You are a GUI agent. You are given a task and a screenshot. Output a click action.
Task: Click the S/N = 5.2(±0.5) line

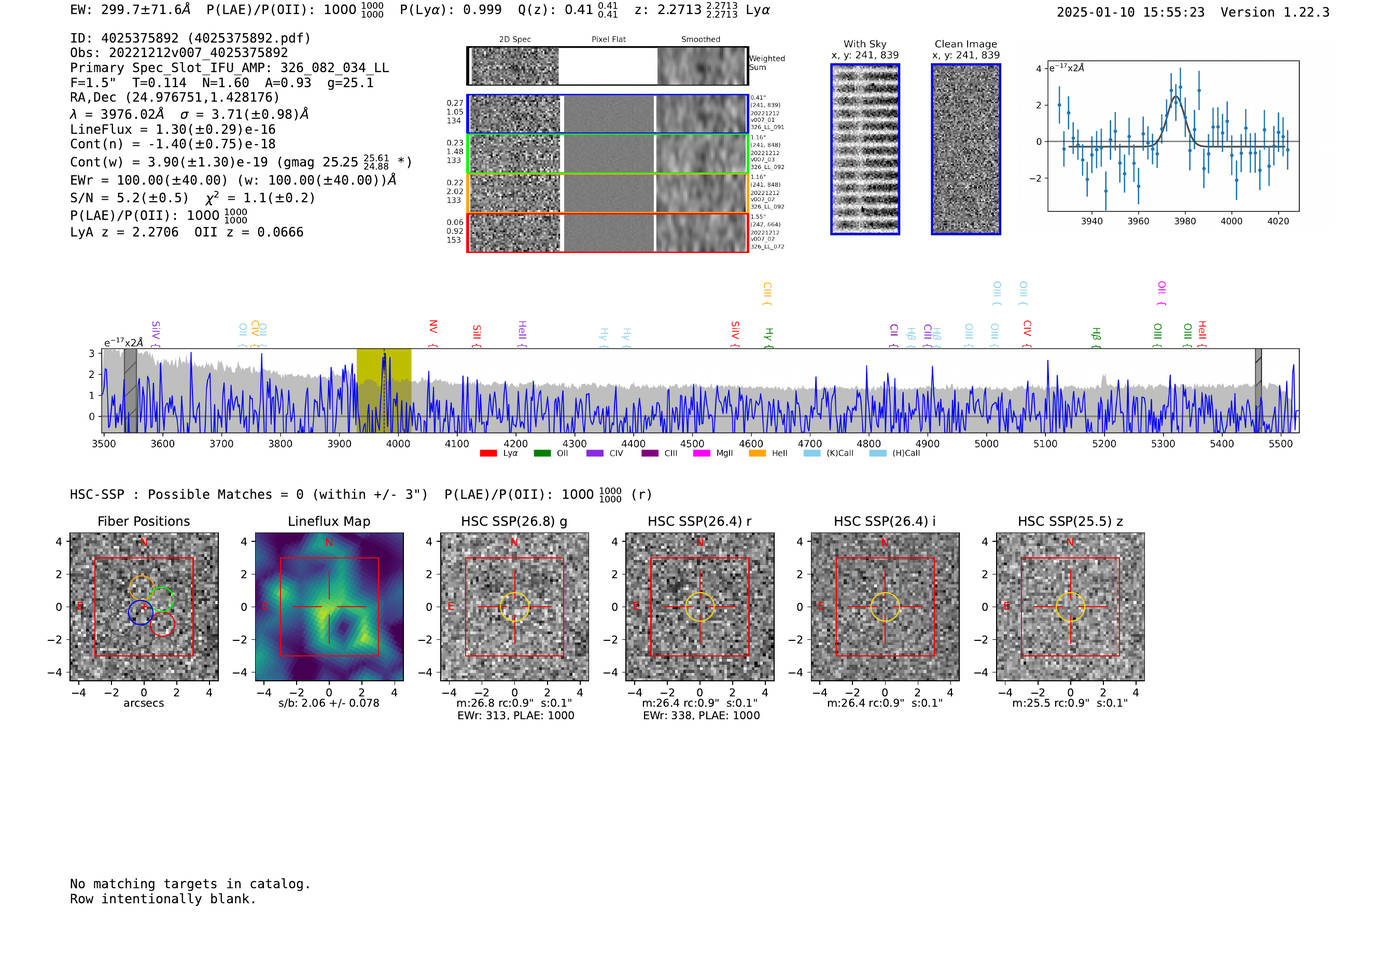[192, 198]
